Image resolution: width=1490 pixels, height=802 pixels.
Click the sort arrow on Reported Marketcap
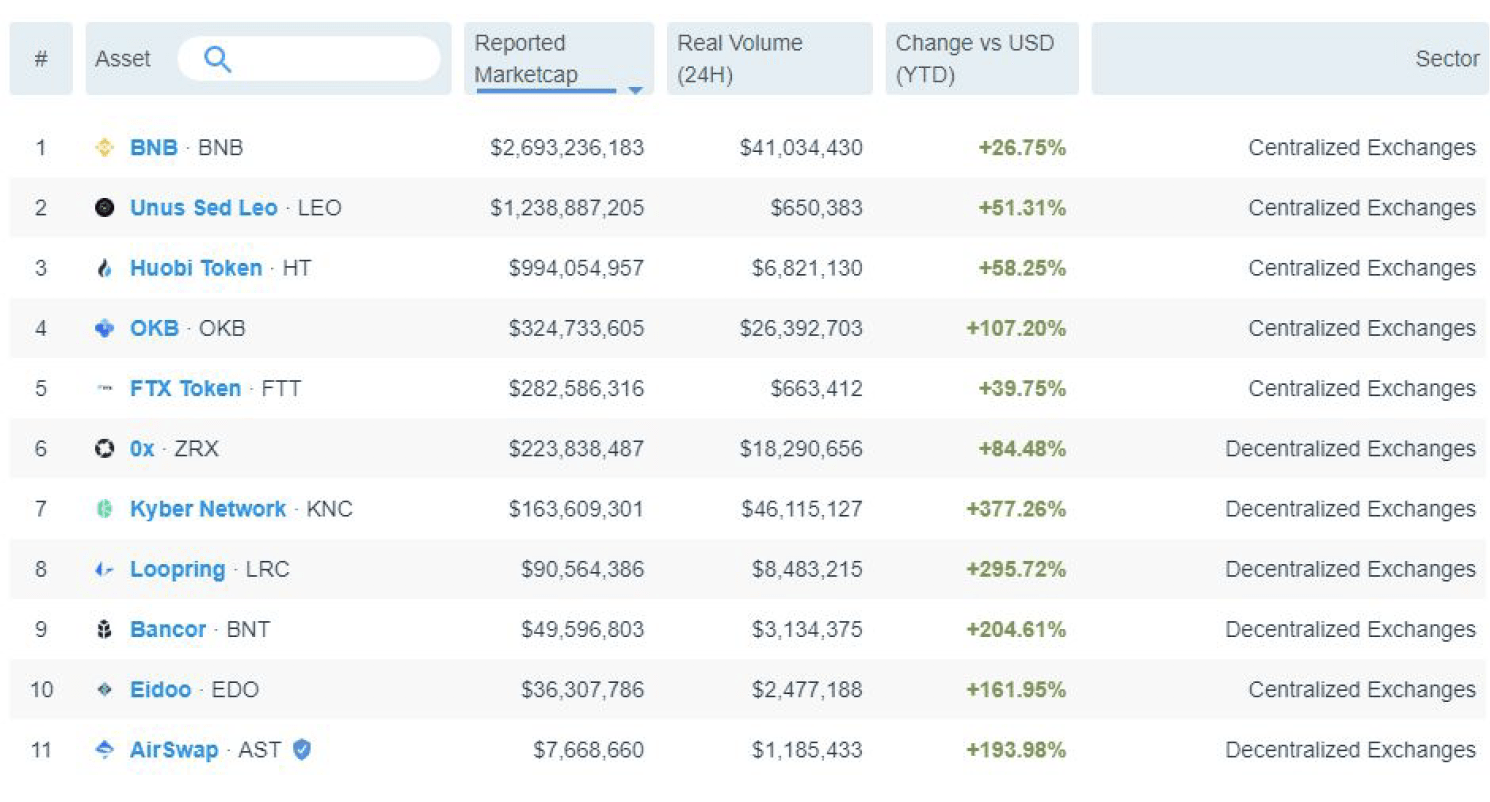tap(634, 90)
